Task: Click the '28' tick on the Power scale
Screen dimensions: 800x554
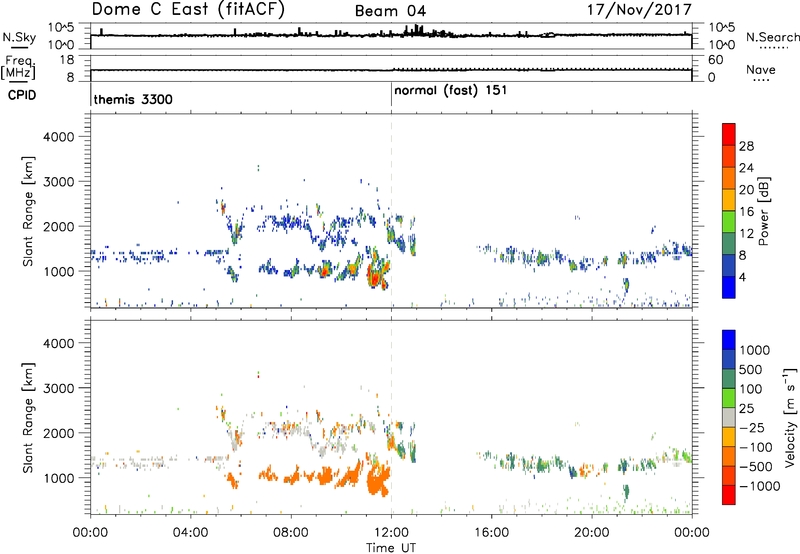Action: (746, 146)
